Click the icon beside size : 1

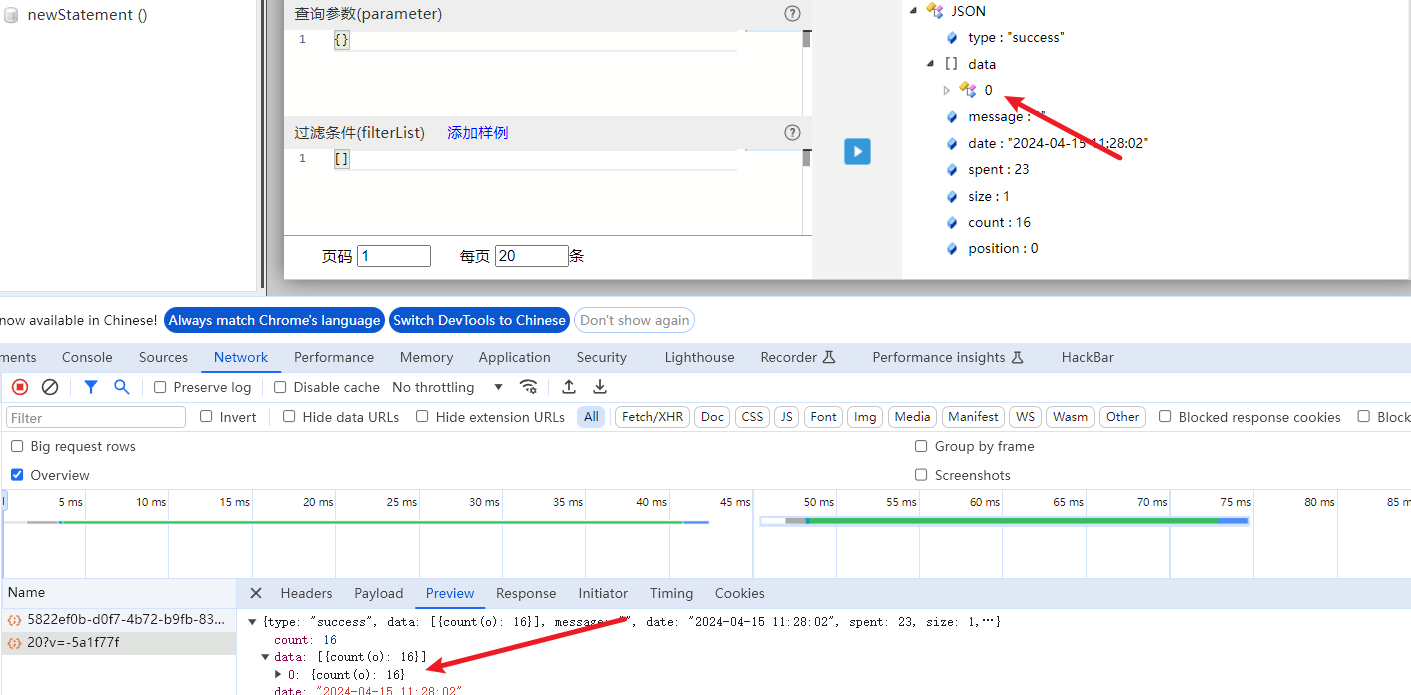click(953, 196)
